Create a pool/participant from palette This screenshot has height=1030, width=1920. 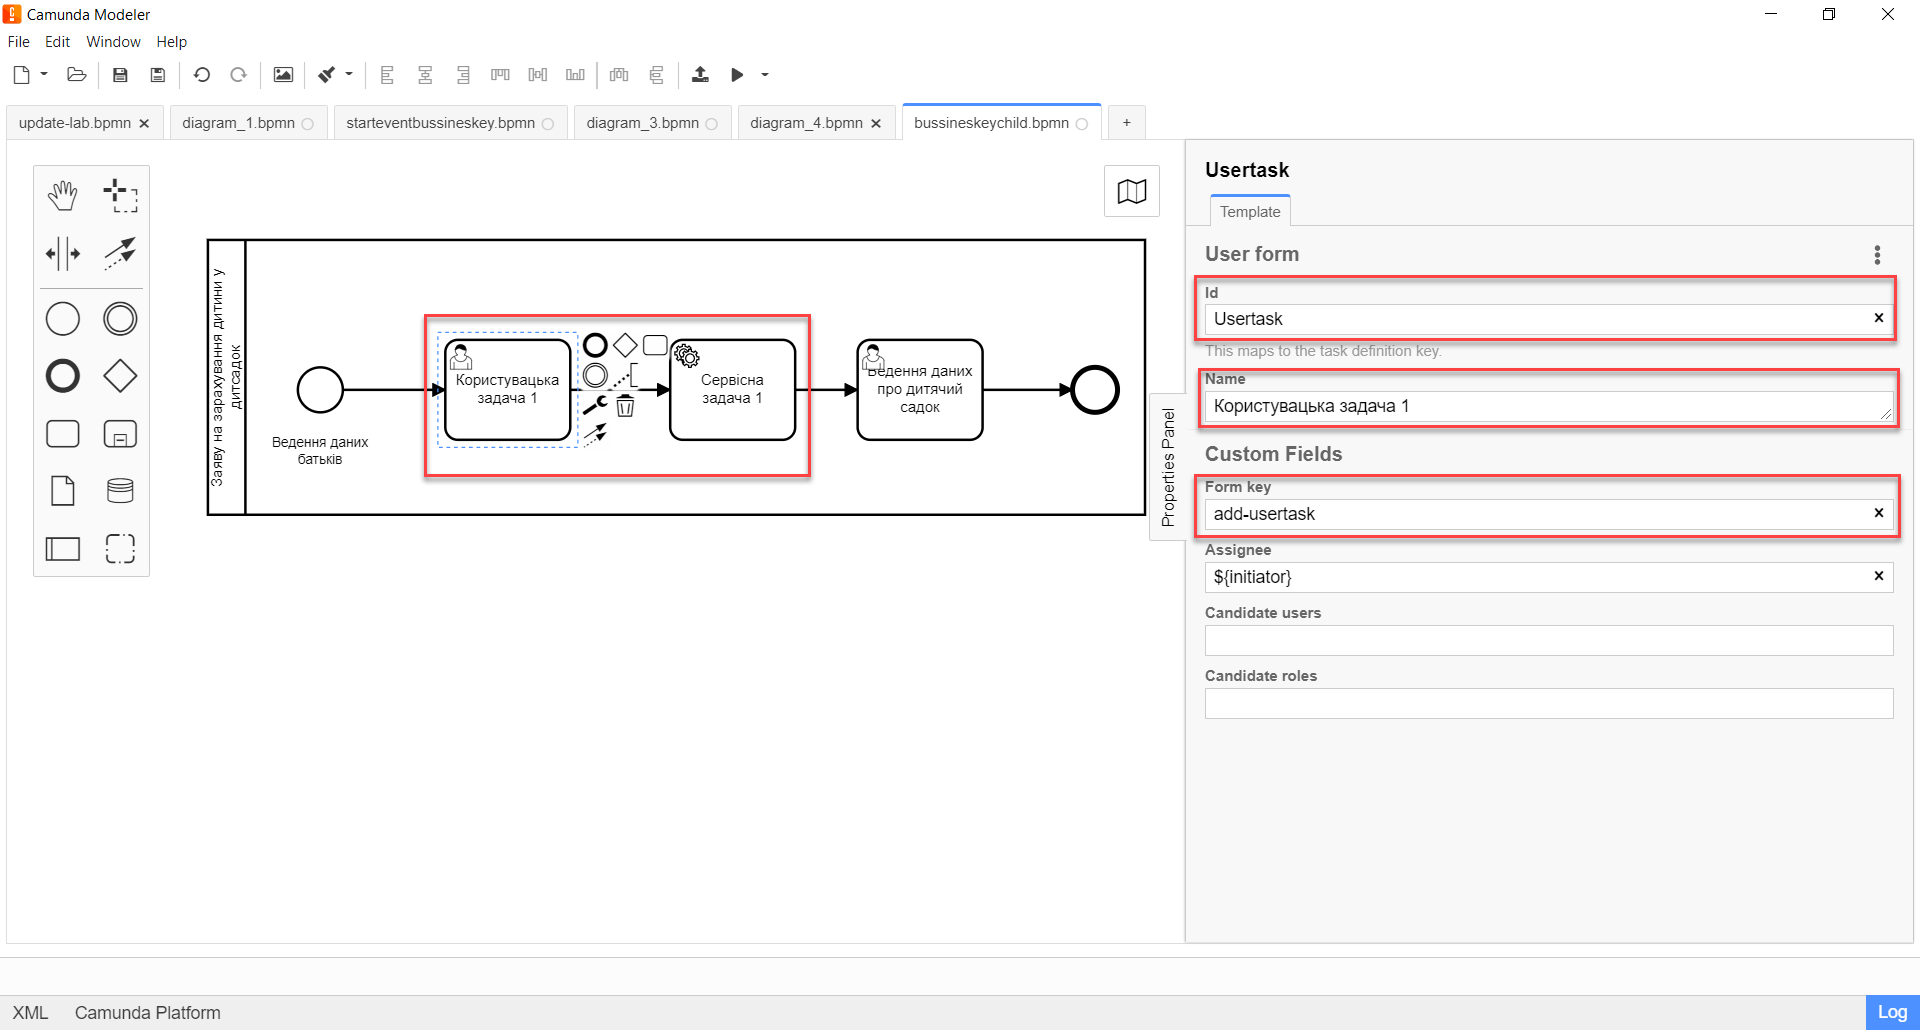63,548
